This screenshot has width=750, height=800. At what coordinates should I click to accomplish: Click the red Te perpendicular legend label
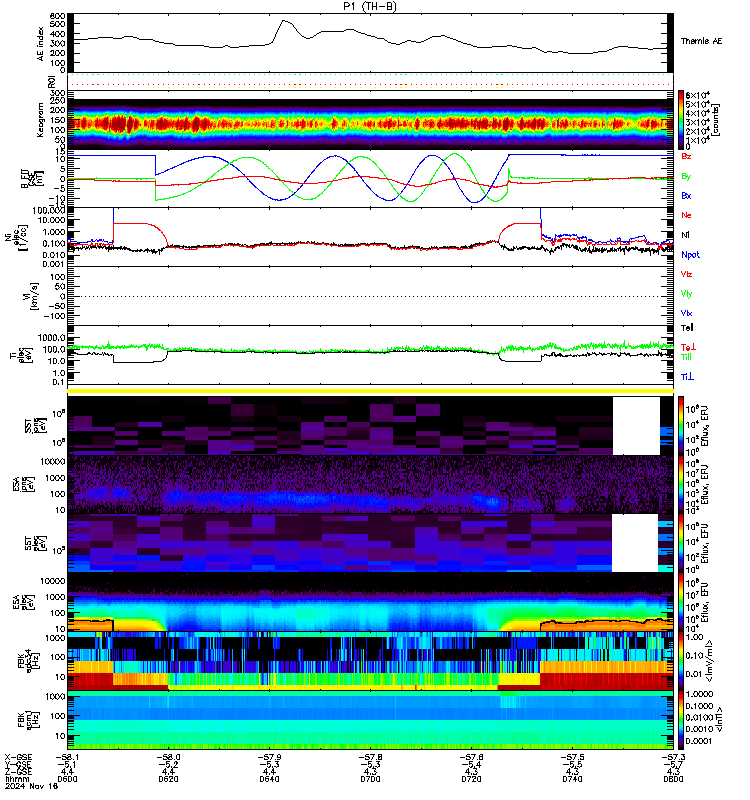click(x=688, y=347)
